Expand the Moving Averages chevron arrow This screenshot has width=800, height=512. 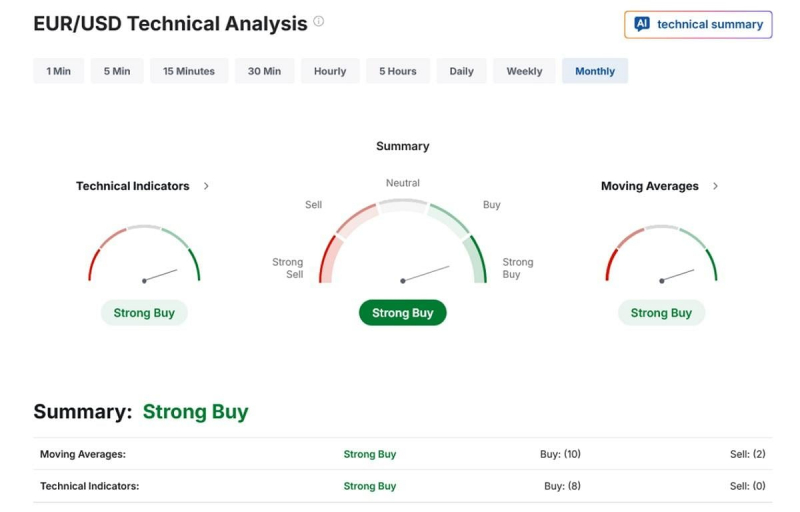tap(715, 186)
